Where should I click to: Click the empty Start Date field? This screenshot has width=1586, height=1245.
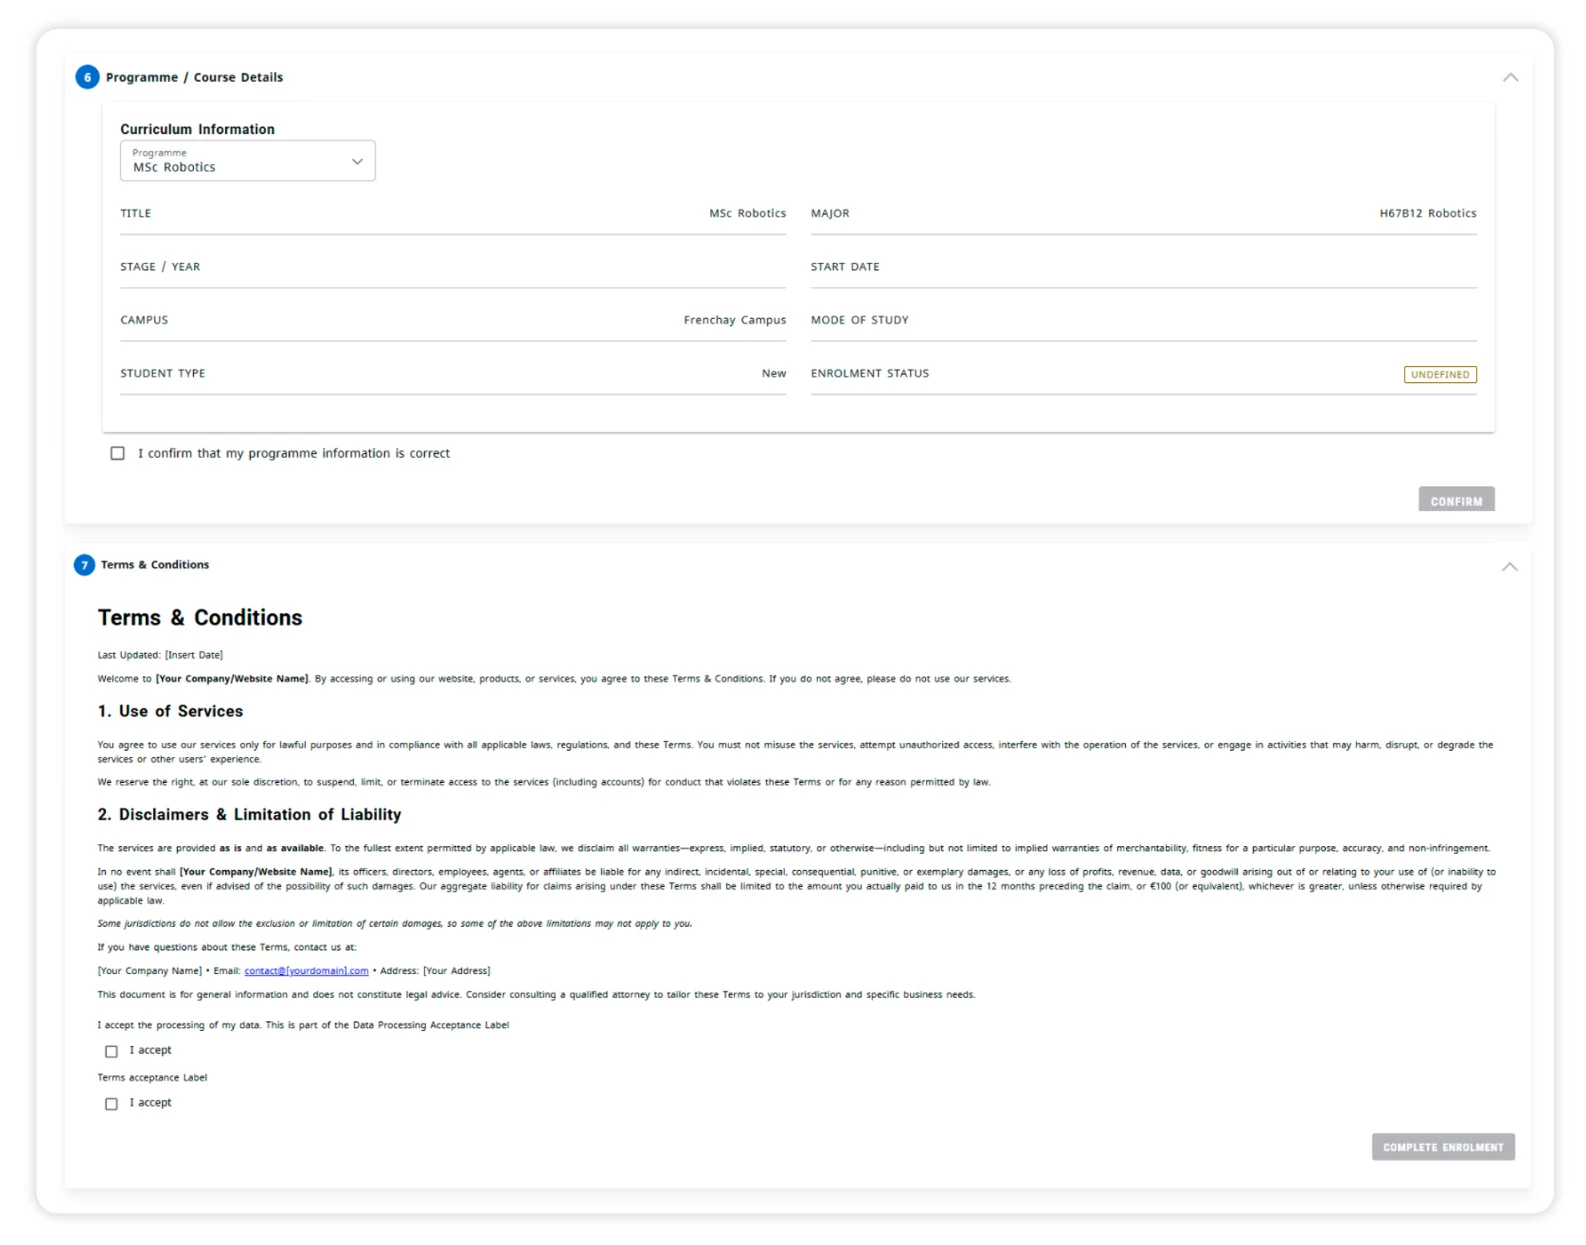point(1143,267)
